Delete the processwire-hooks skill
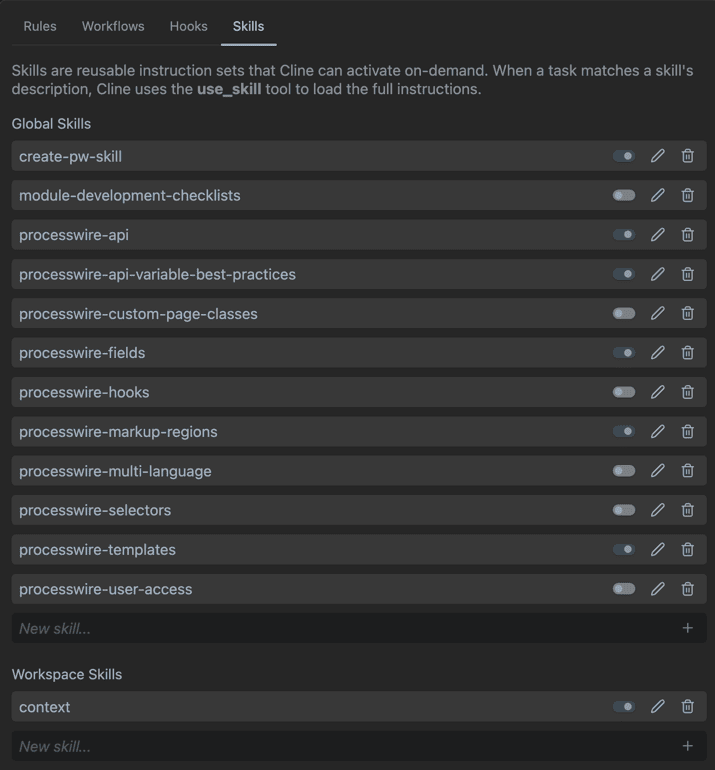Screen dimensions: 715x770 [x=687, y=392]
